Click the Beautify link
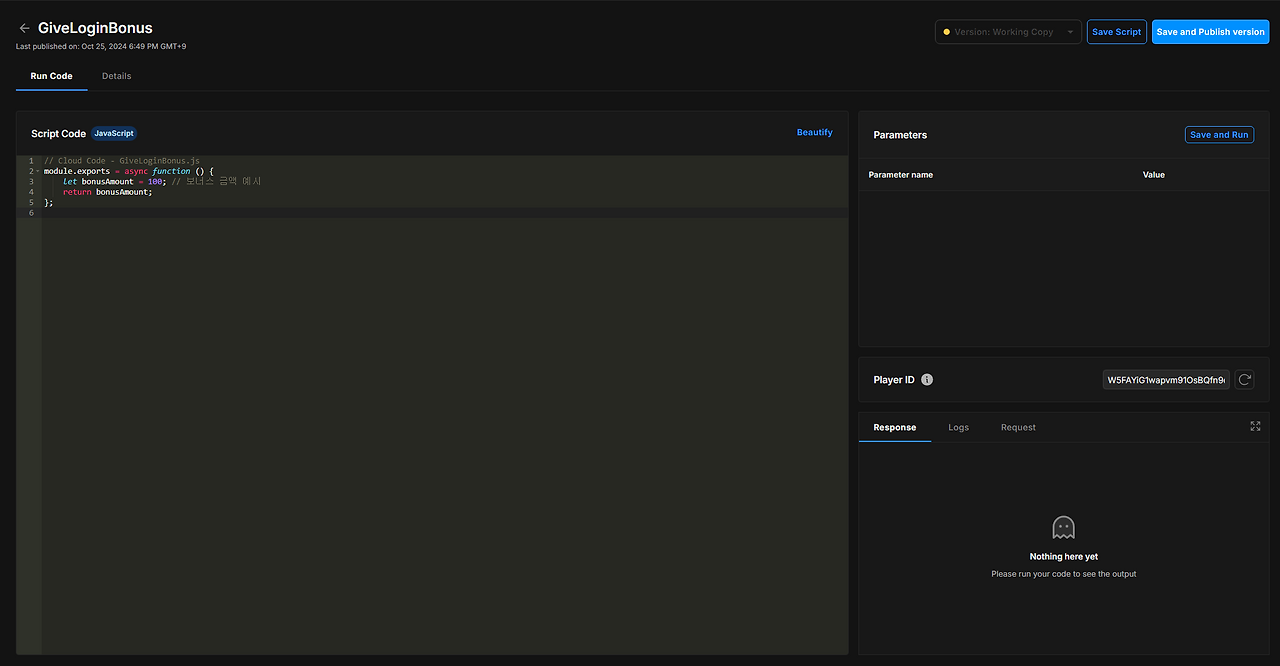 (814, 132)
